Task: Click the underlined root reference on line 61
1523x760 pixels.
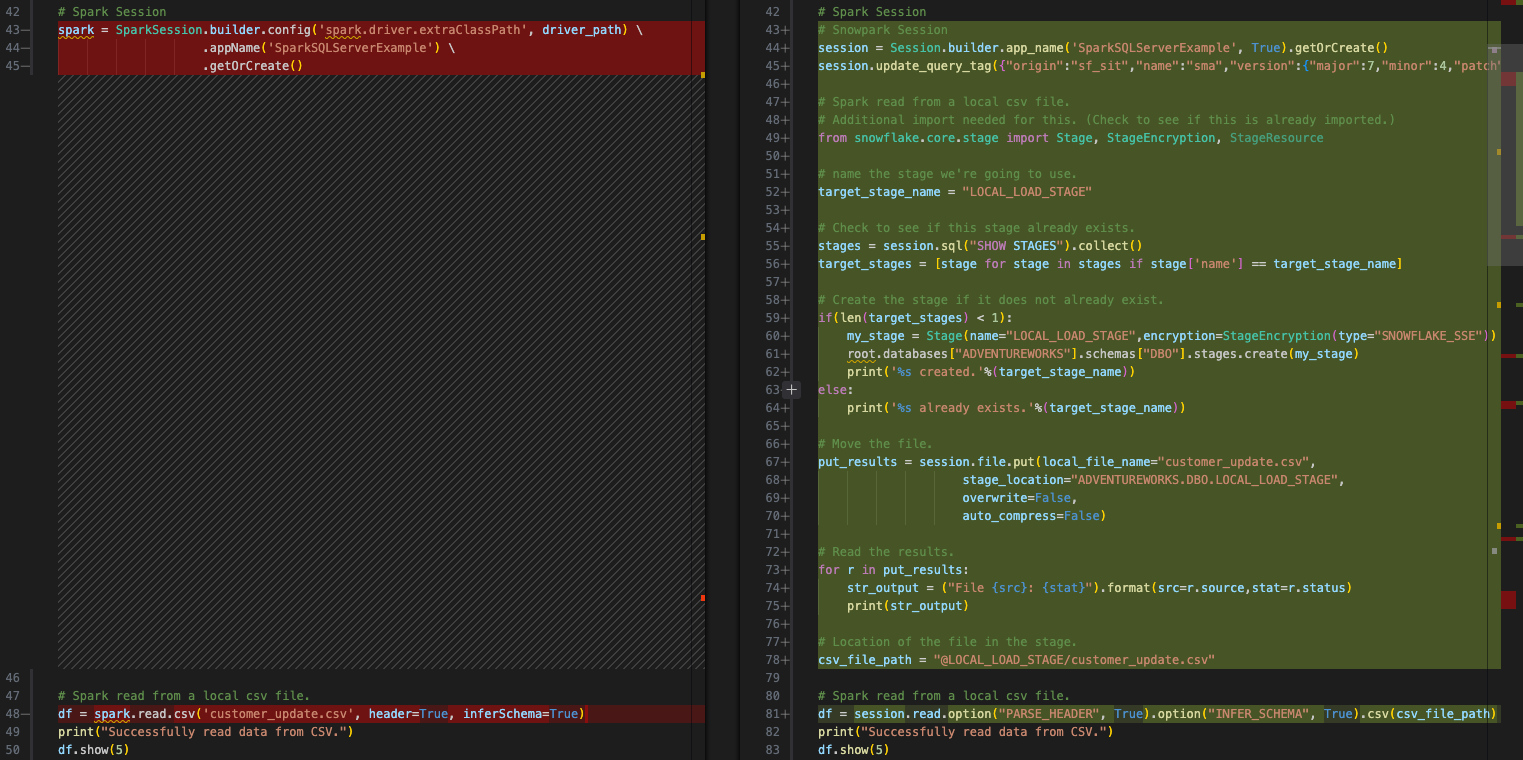Action: point(855,353)
